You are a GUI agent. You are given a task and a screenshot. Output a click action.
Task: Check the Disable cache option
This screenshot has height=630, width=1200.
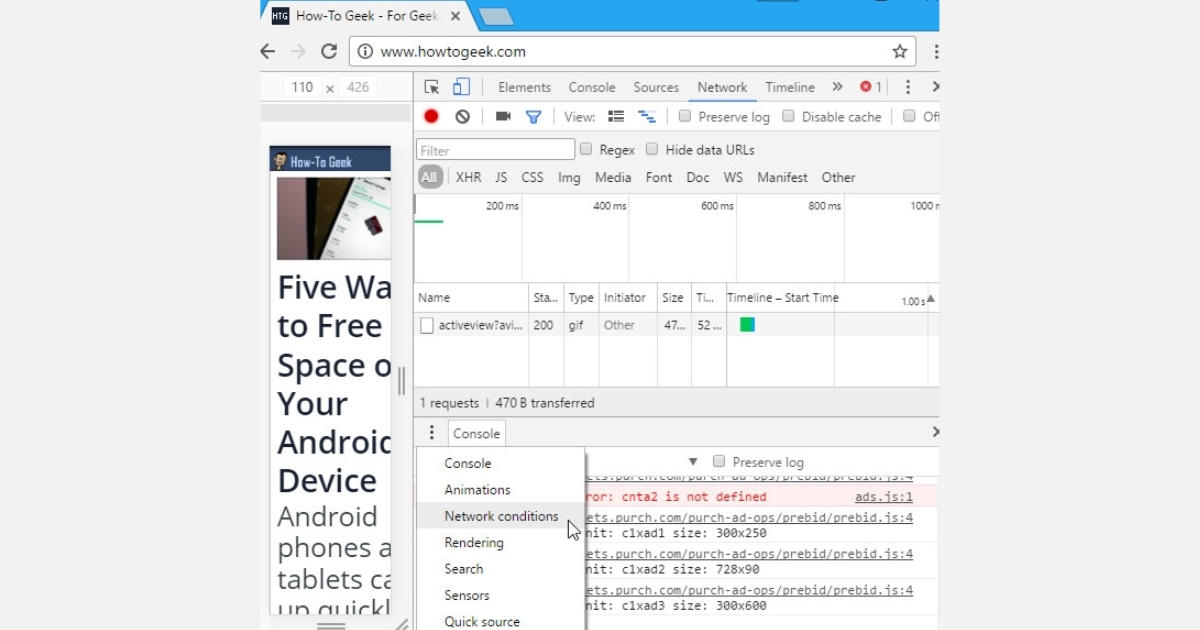(x=789, y=116)
